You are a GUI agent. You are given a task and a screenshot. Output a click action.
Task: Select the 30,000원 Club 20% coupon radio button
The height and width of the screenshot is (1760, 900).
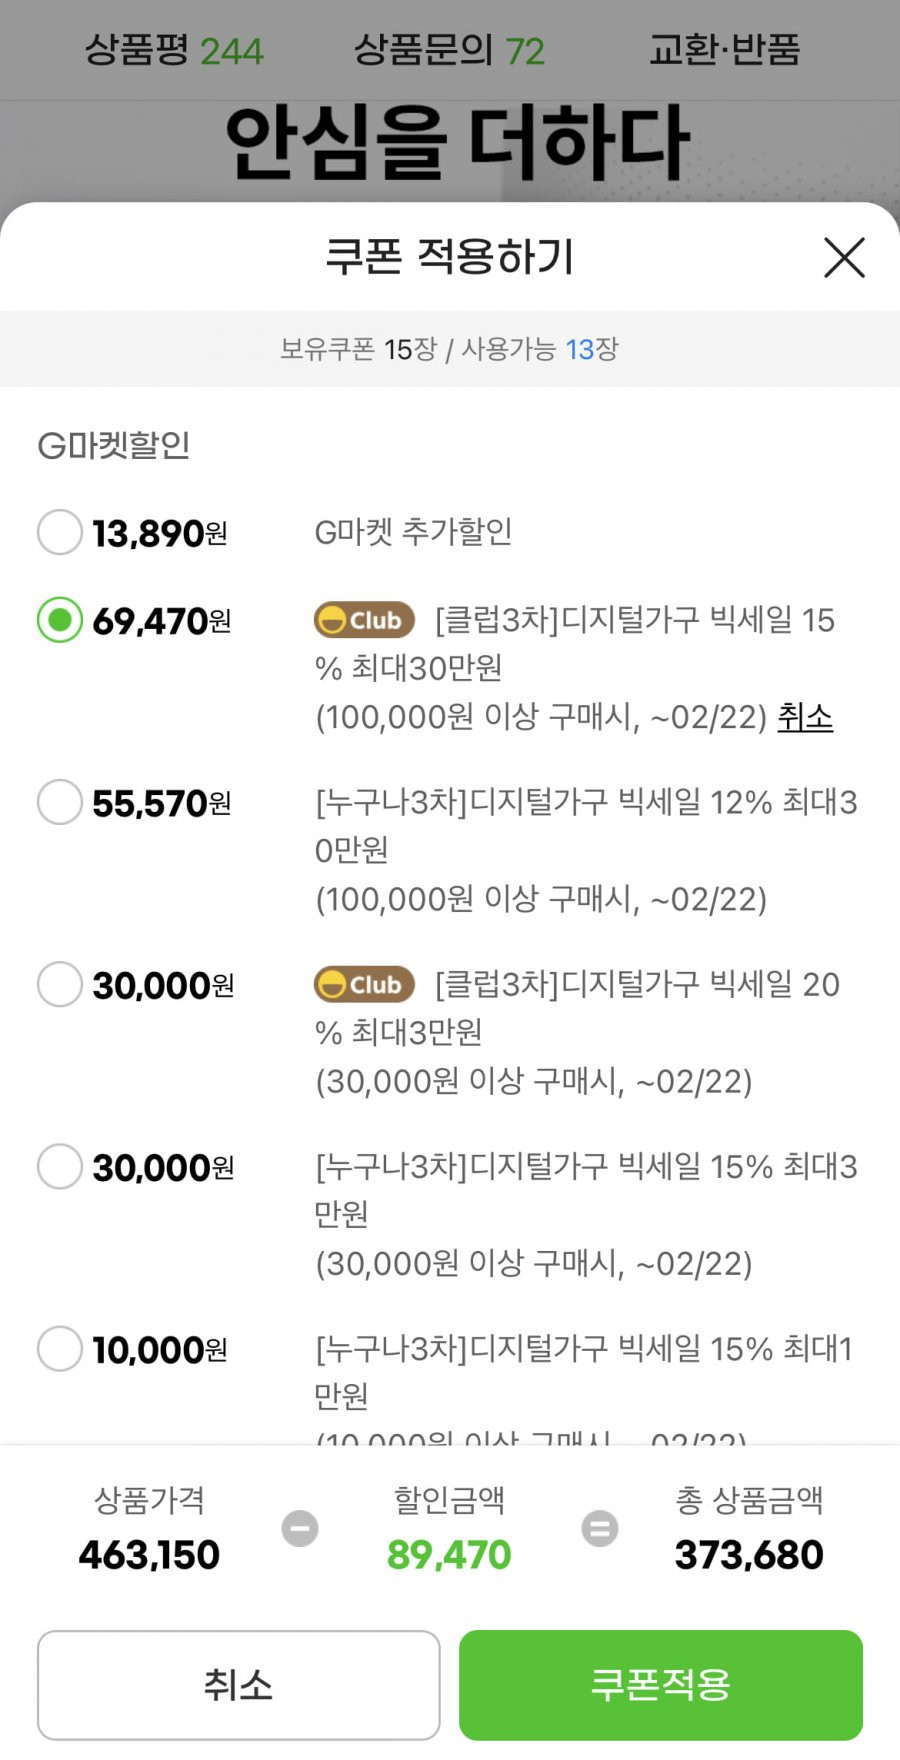point(60,984)
